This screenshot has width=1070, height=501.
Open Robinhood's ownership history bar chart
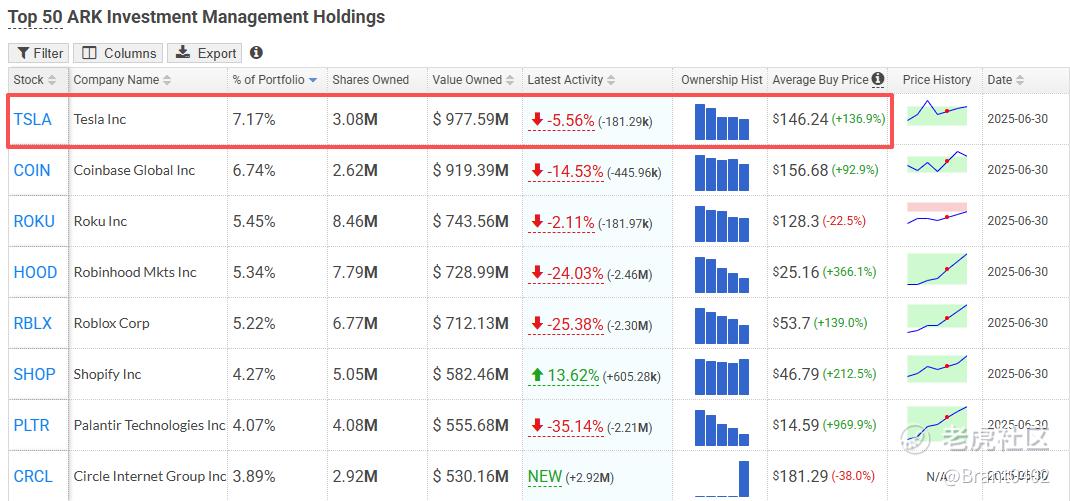pos(722,274)
